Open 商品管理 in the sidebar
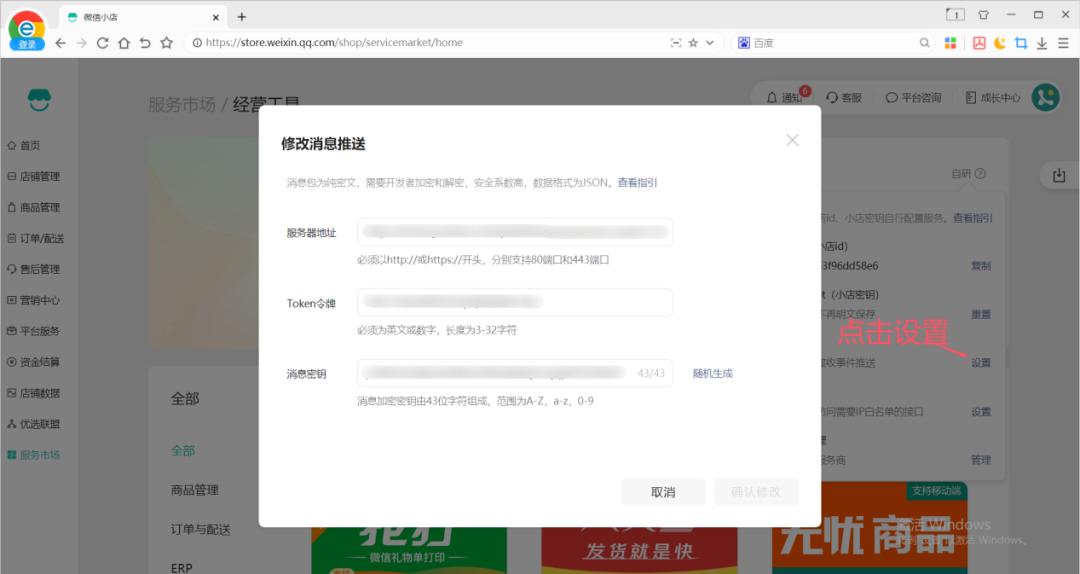 pyautogui.click(x=34, y=207)
